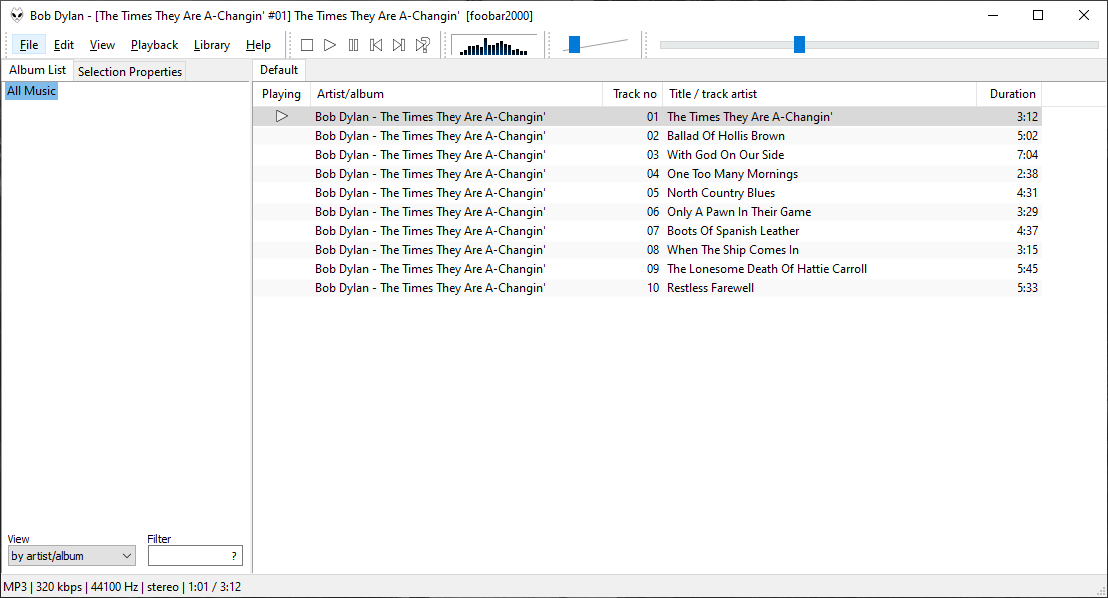Switch to the Album List tab

coord(37,70)
